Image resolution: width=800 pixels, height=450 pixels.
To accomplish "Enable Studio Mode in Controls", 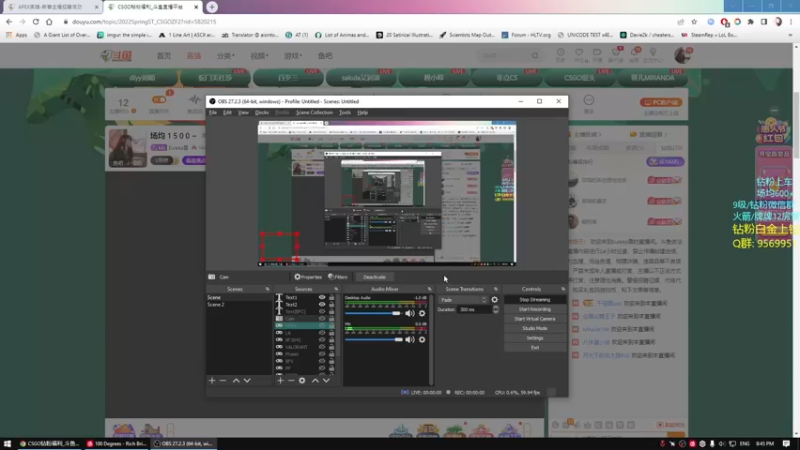I will 535,328.
